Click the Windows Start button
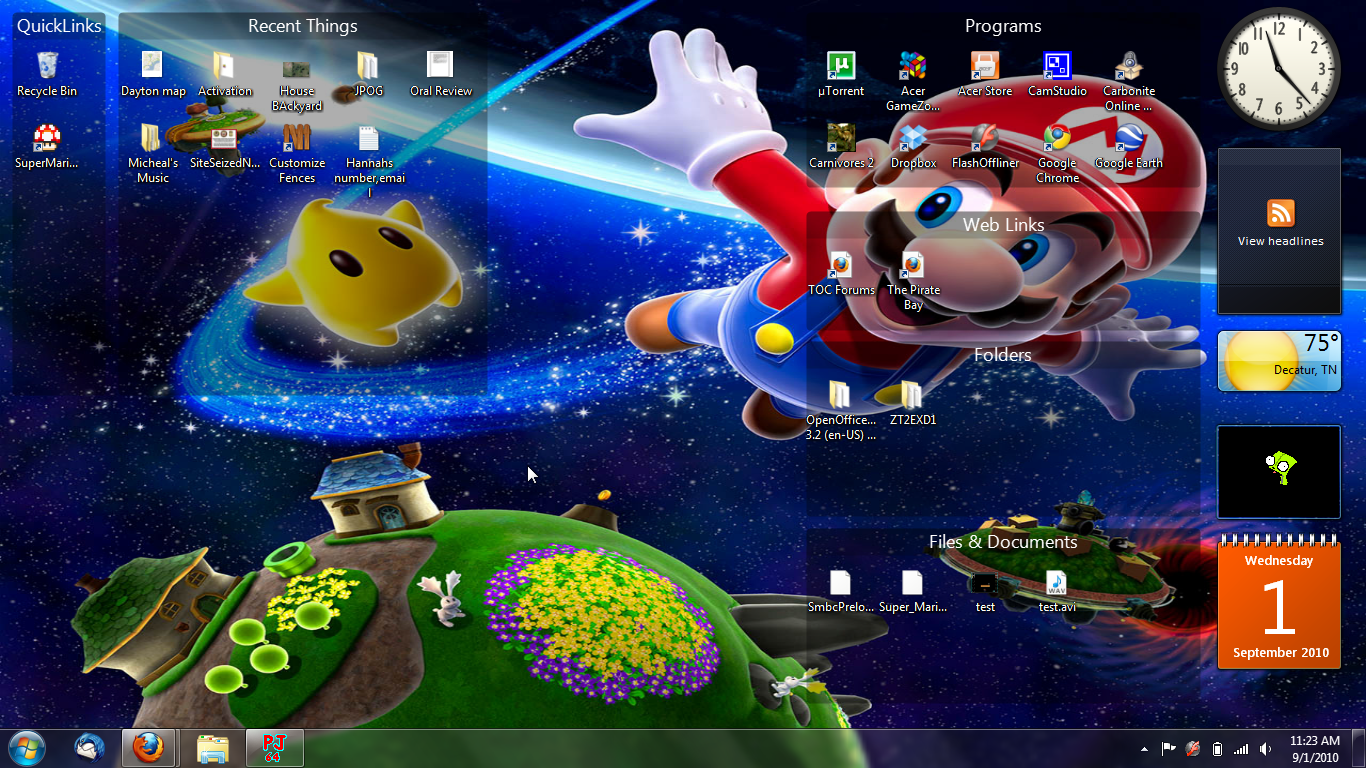The height and width of the screenshot is (768, 1366). (26, 747)
